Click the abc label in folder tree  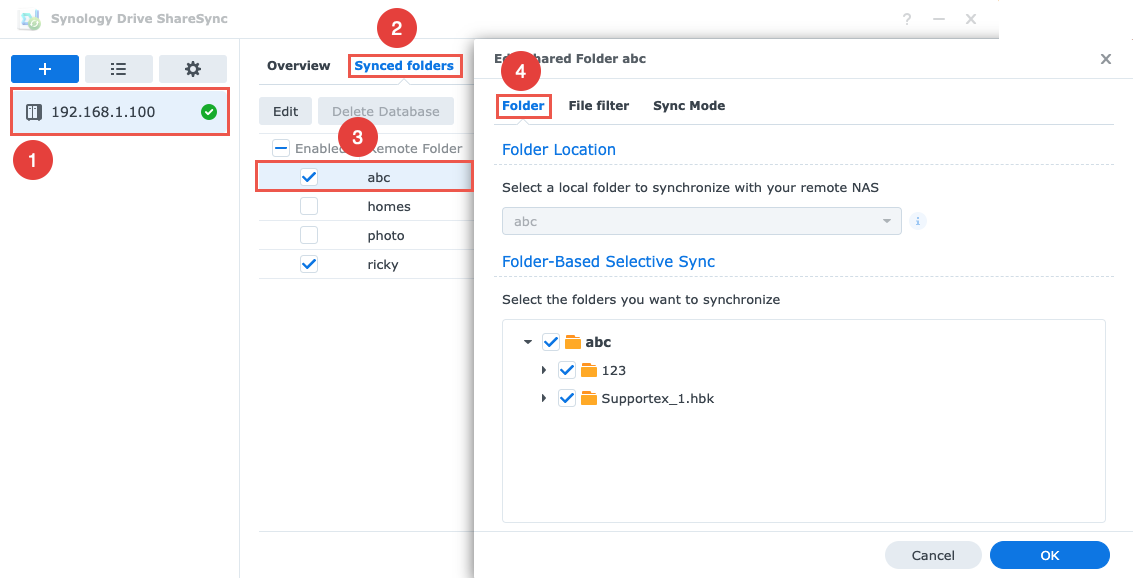598,342
